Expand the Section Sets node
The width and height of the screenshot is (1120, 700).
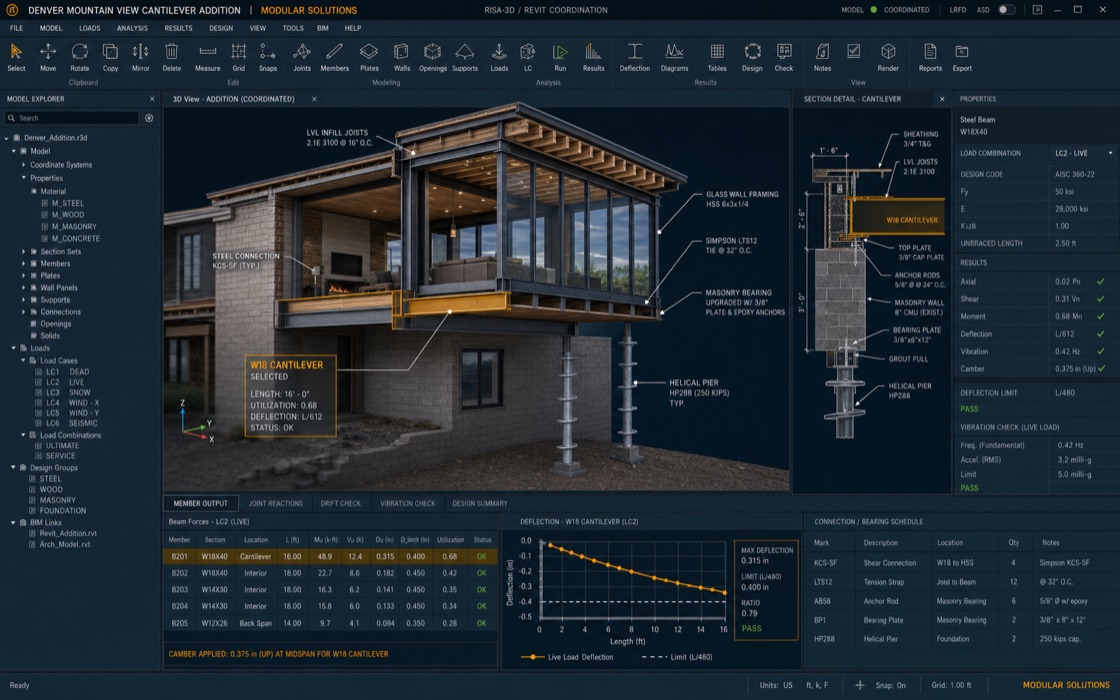[x=24, y=251]
